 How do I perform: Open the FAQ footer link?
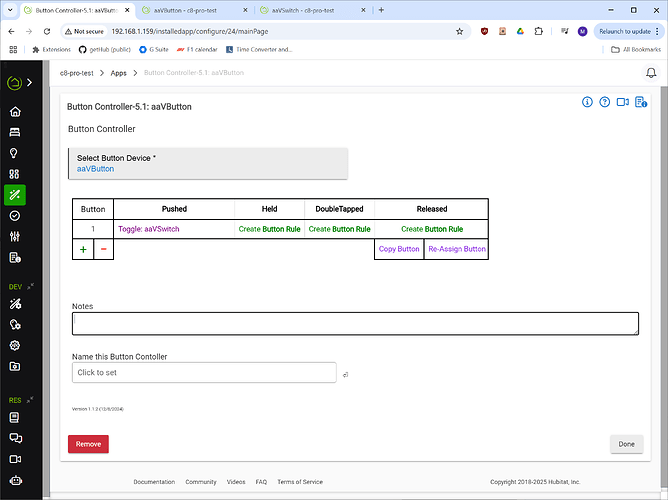pos(261,482)
